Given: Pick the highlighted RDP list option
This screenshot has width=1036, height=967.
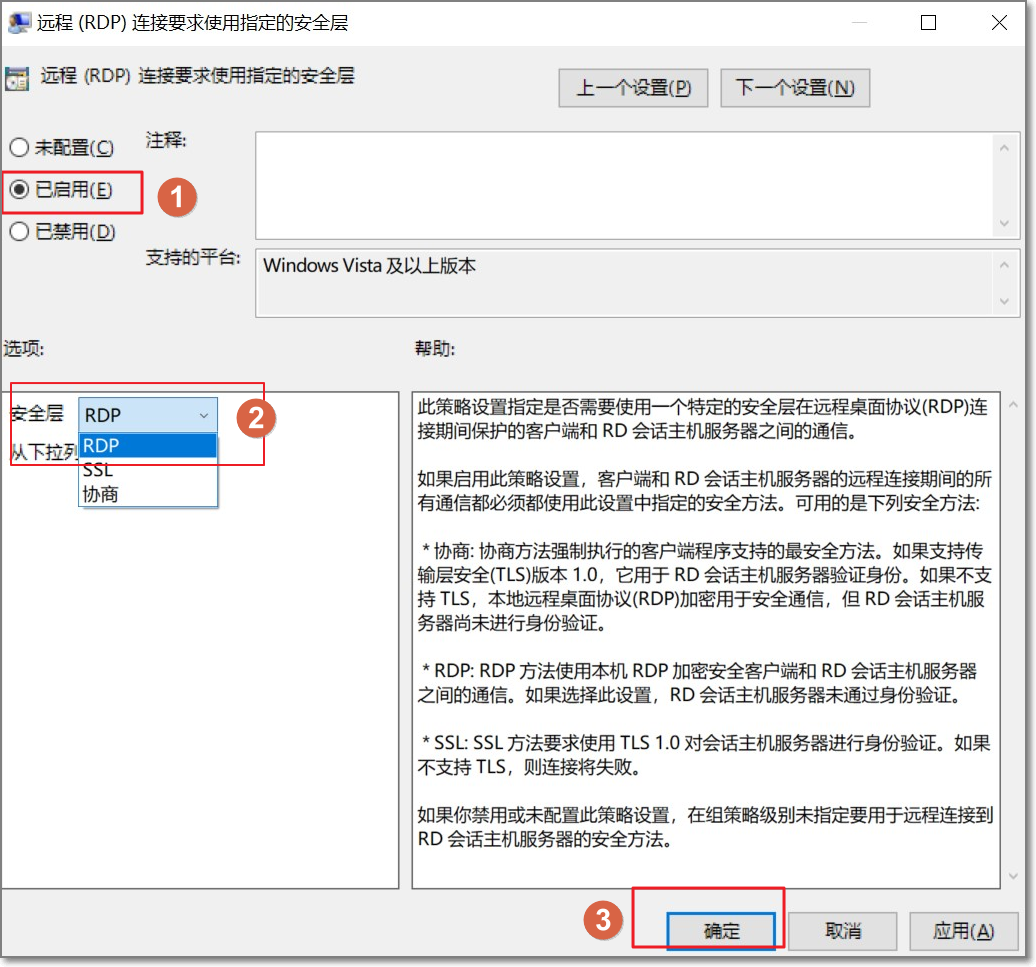Looking at the screenshot, I should (148, 446).
